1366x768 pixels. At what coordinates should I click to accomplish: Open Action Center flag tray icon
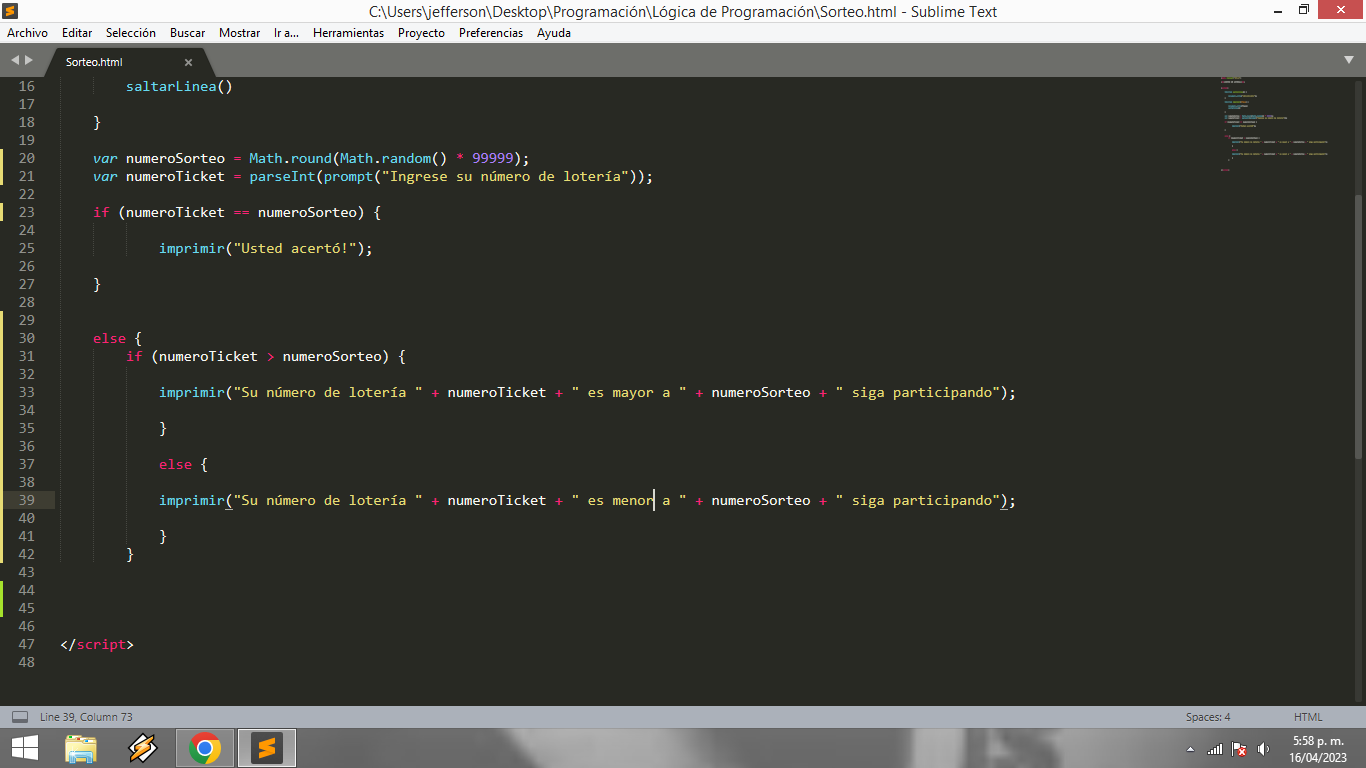(1239, 749)
